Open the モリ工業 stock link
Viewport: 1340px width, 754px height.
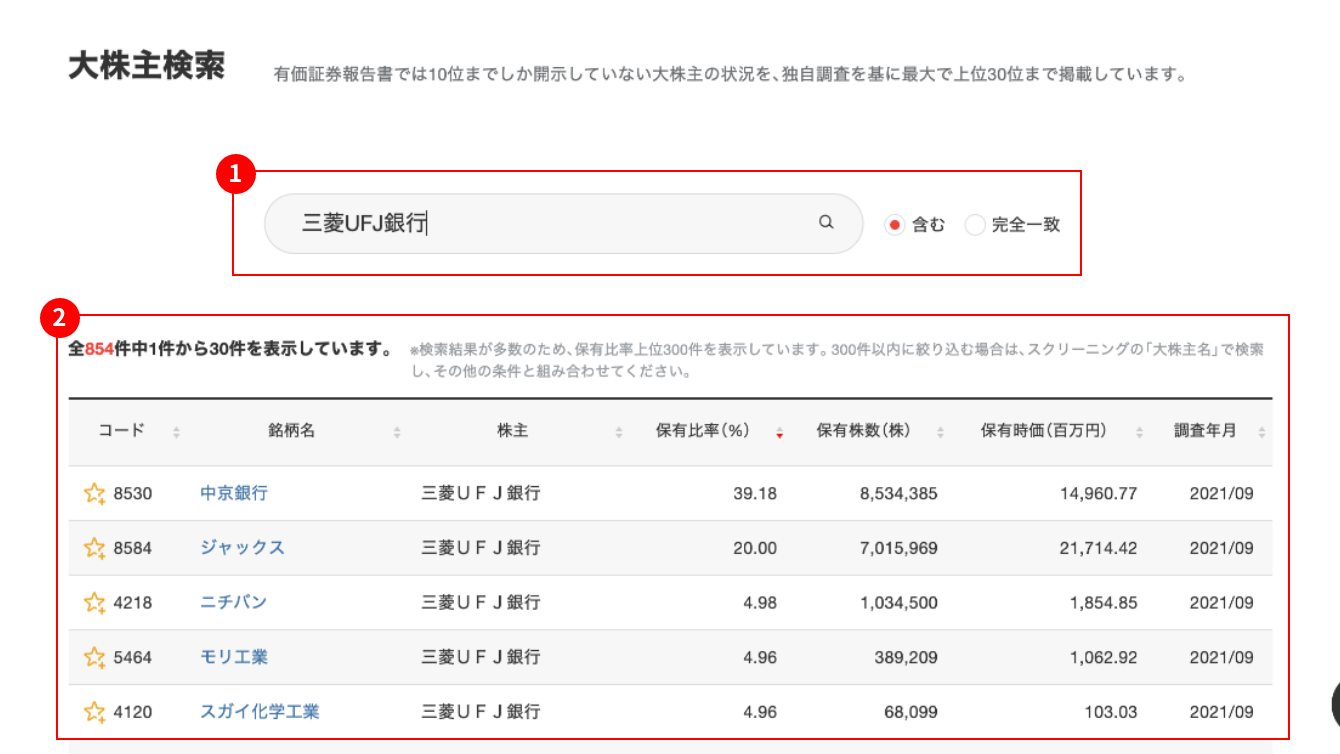tap(234, 657)
